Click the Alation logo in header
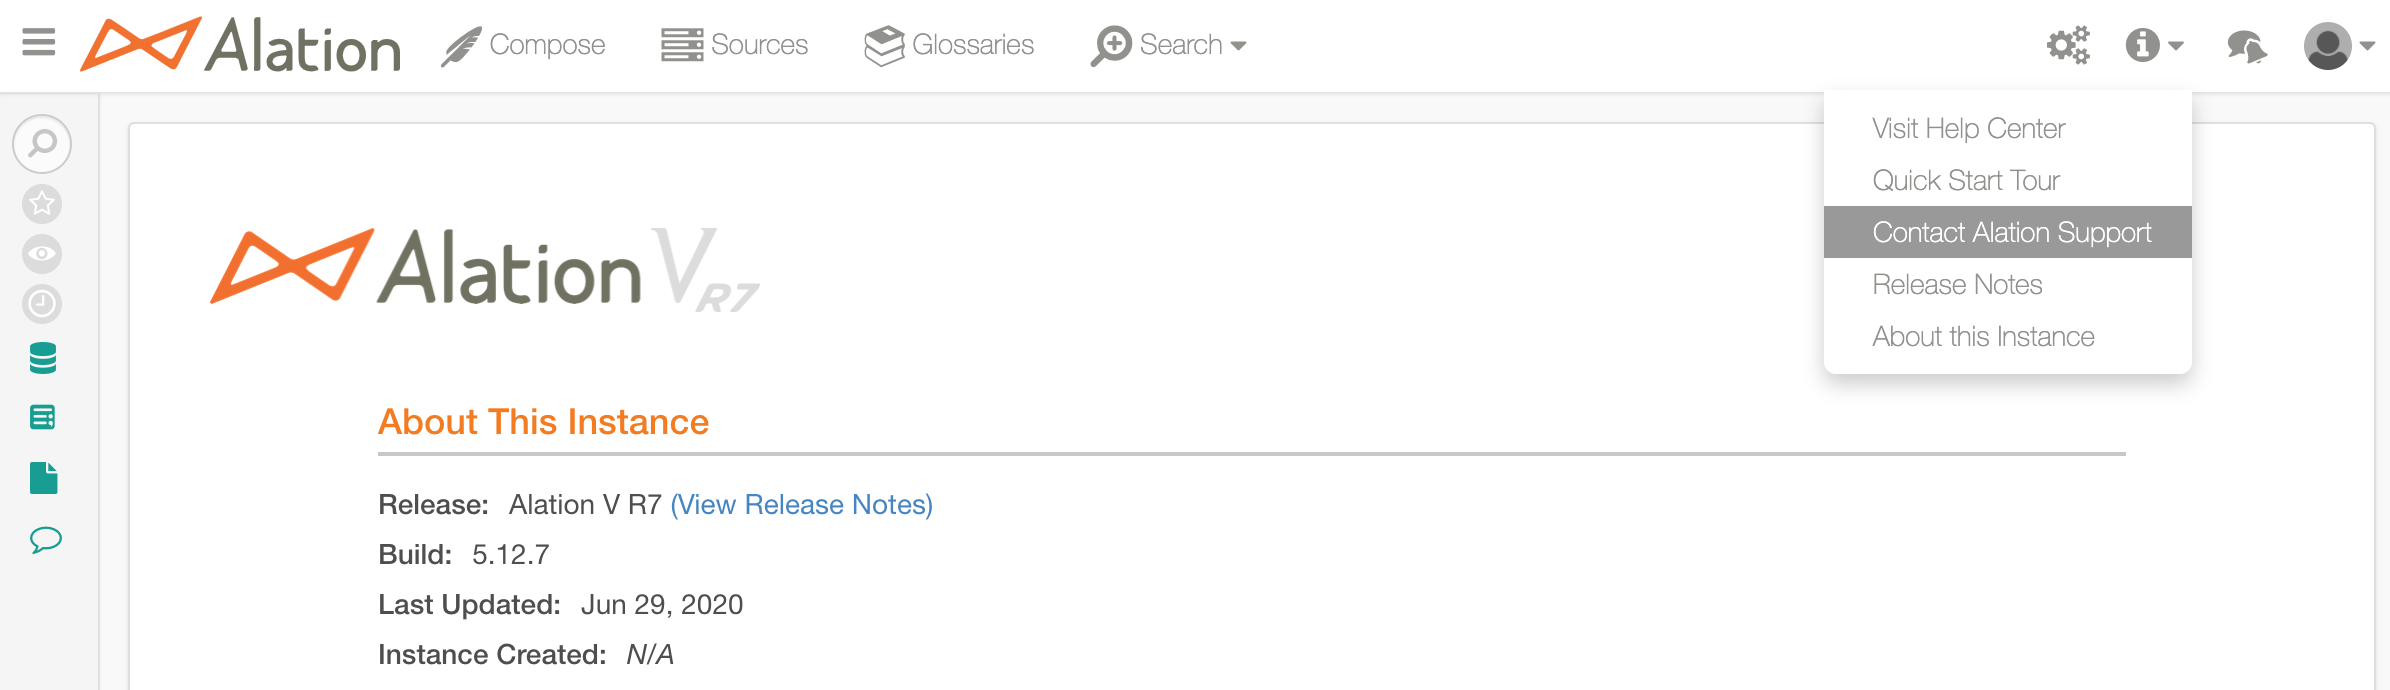This screenshot has height=690, width=2390. [241, 45]
